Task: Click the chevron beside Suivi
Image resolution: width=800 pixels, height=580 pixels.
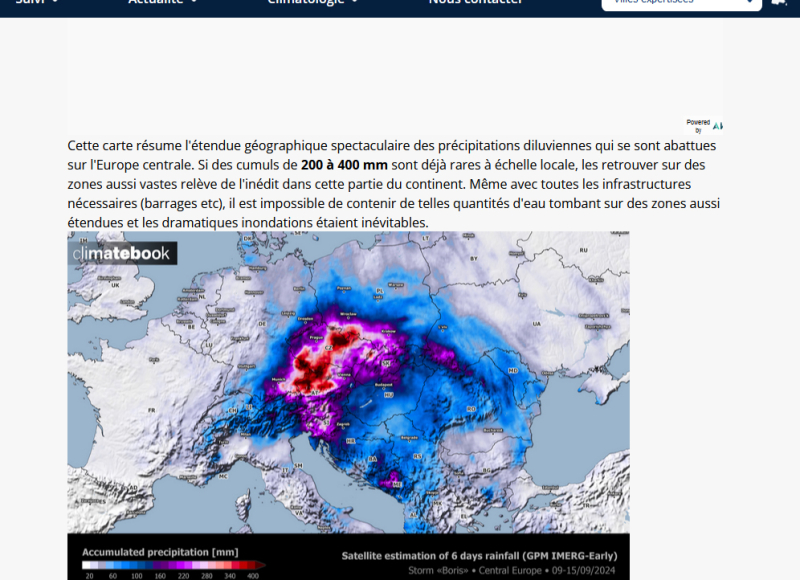Action: point(54,3)
